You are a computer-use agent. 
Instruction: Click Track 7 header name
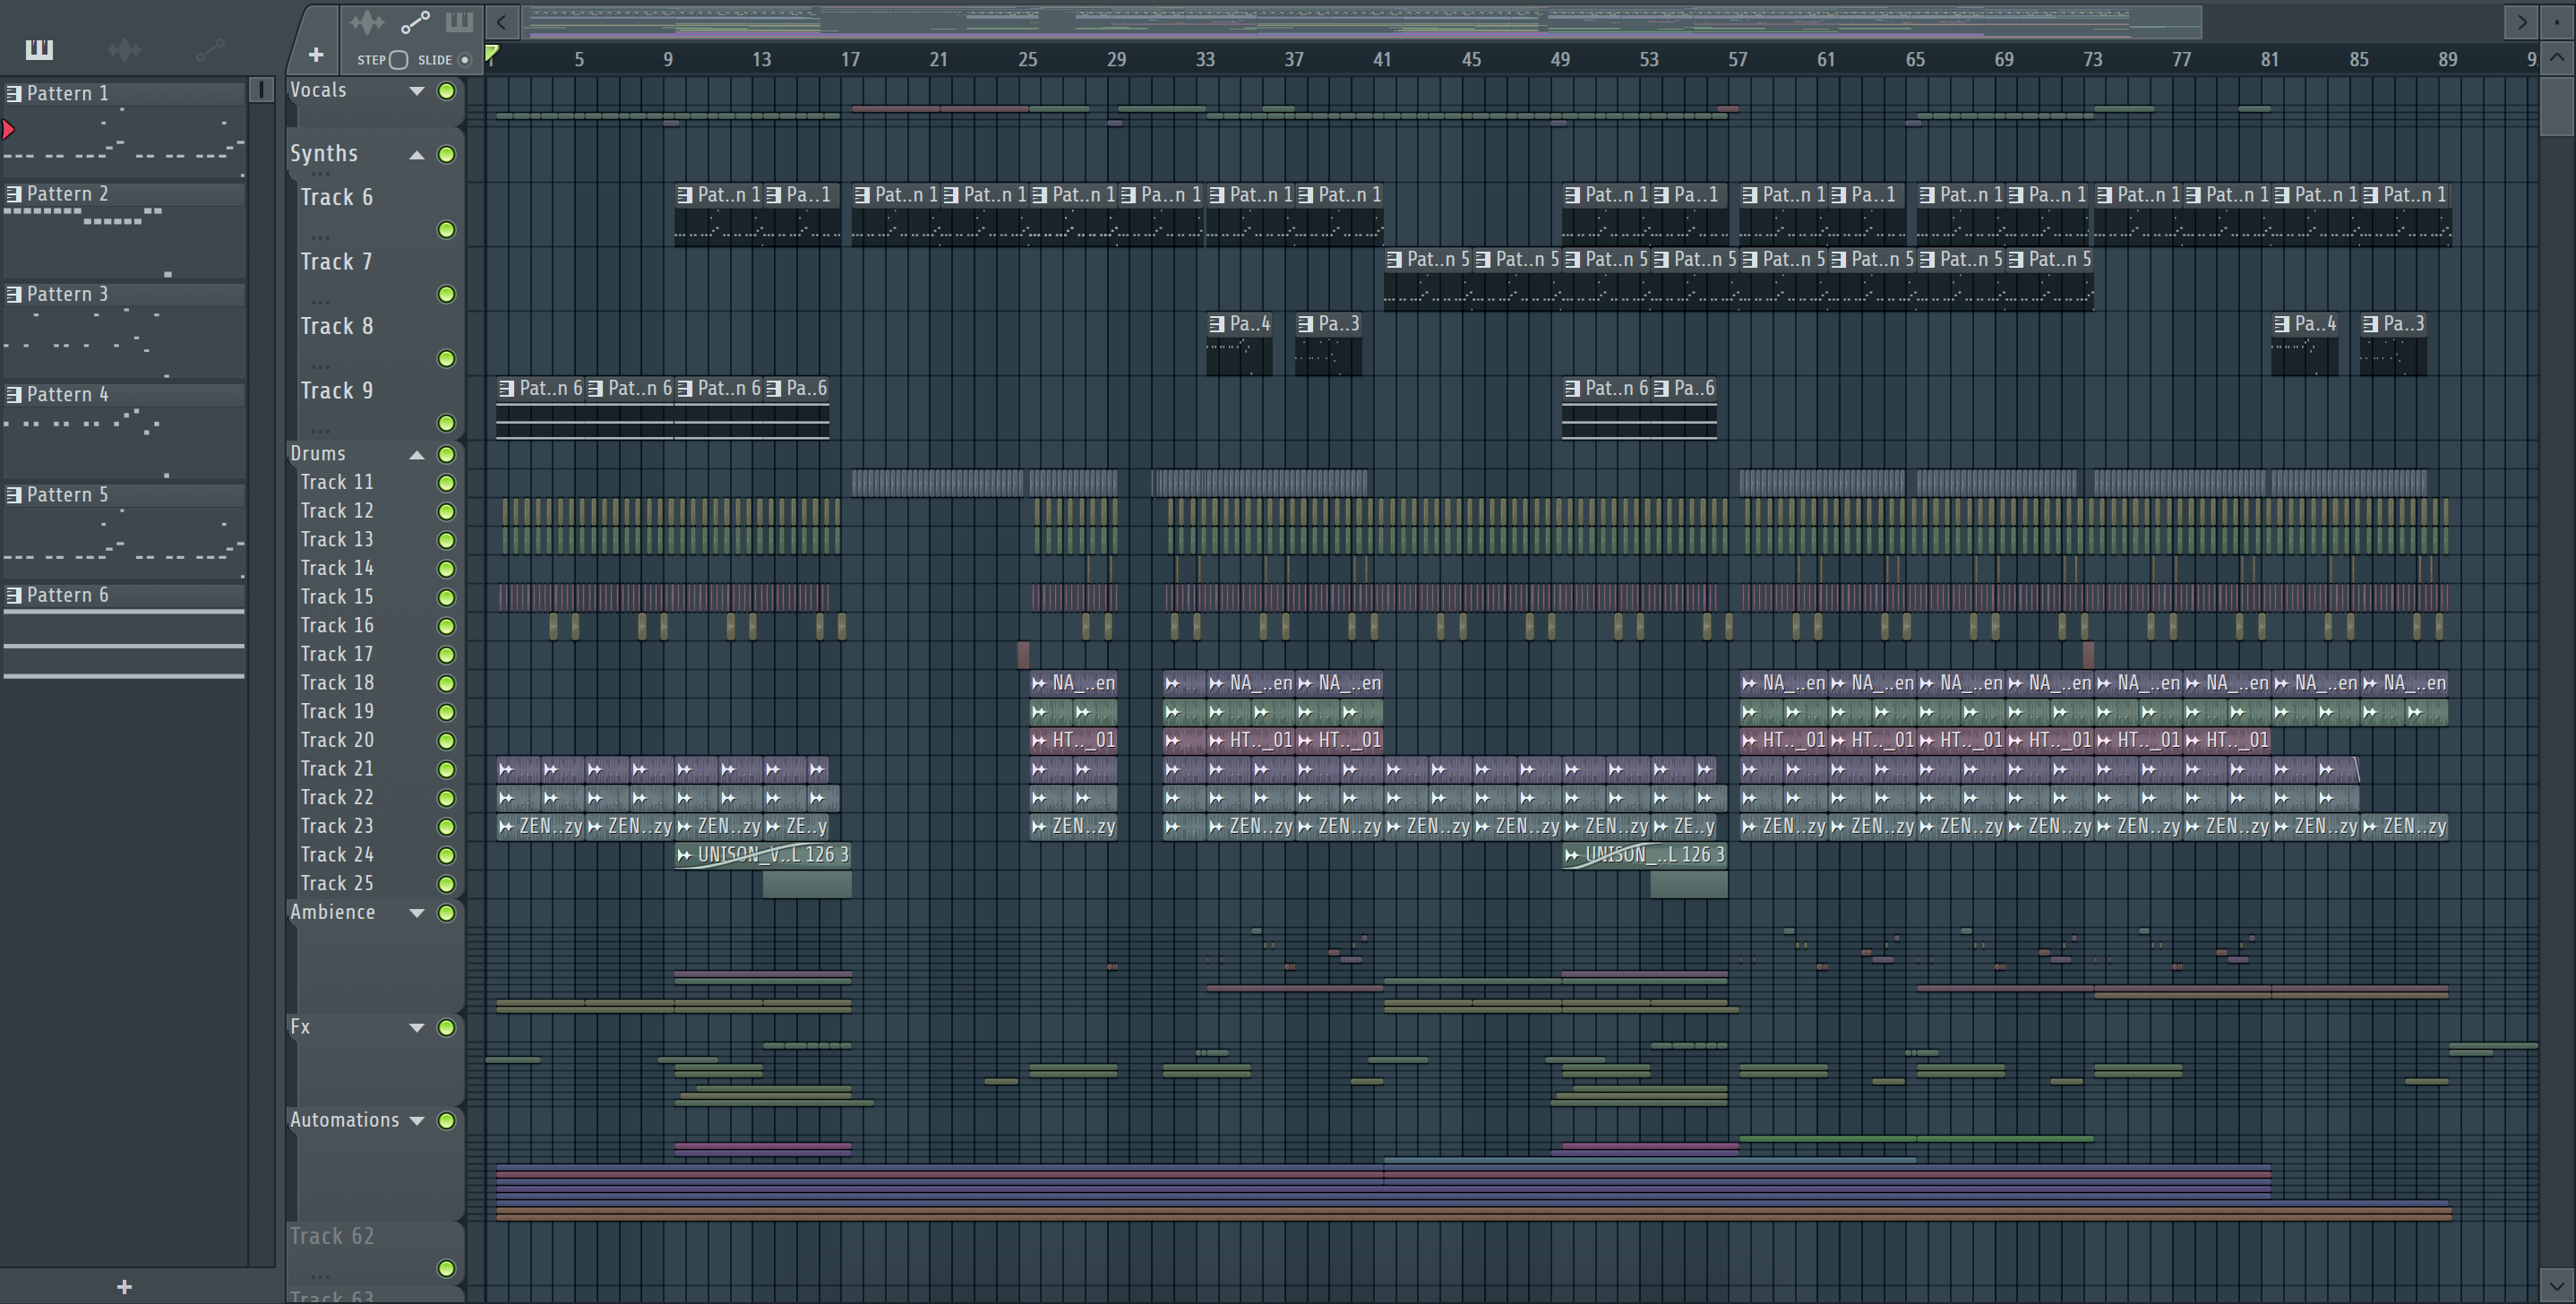336,262
